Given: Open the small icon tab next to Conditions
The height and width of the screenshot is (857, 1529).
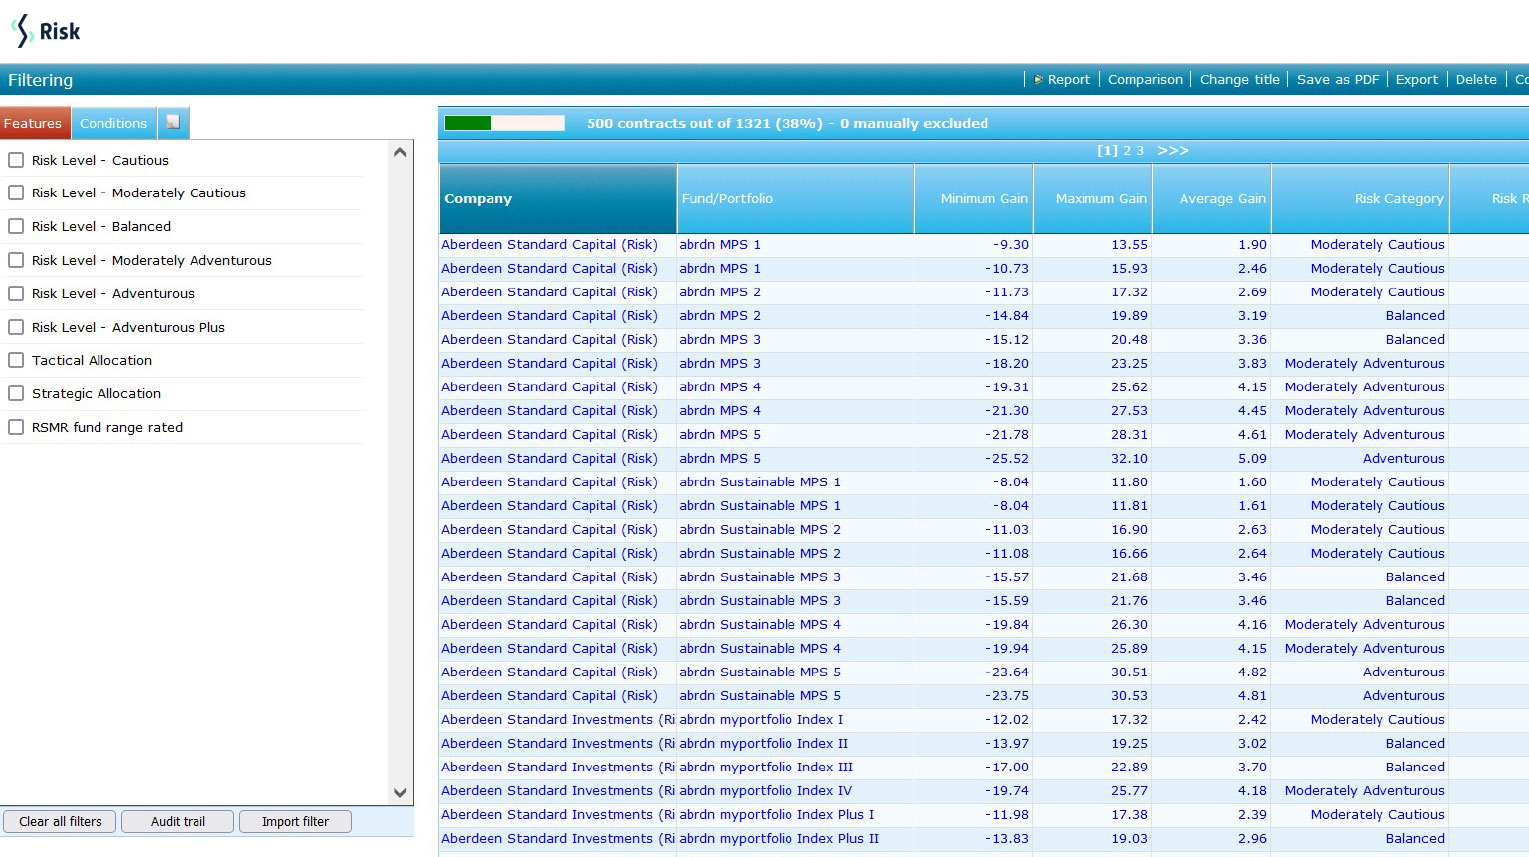Looking at the screenshot, I should point(173,122).
